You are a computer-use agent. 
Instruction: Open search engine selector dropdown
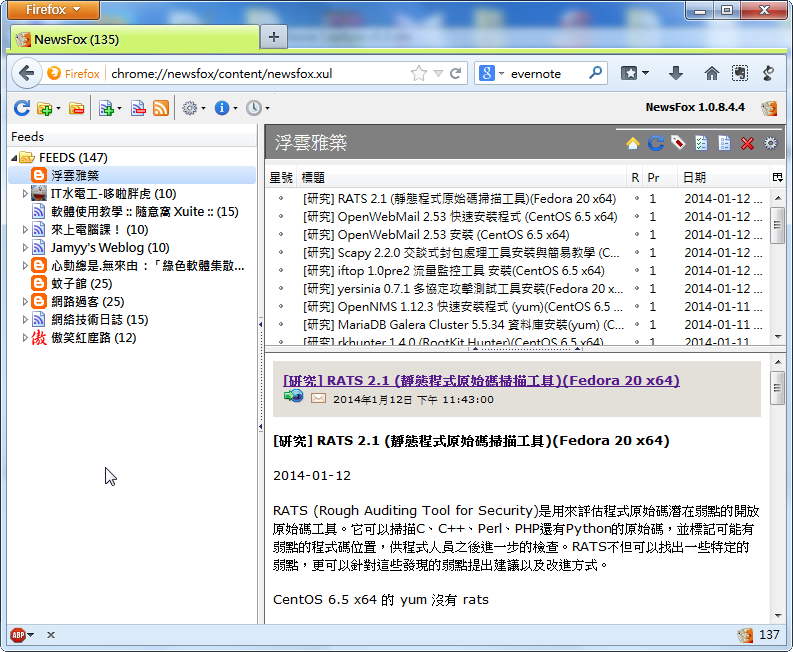[492, 73]
